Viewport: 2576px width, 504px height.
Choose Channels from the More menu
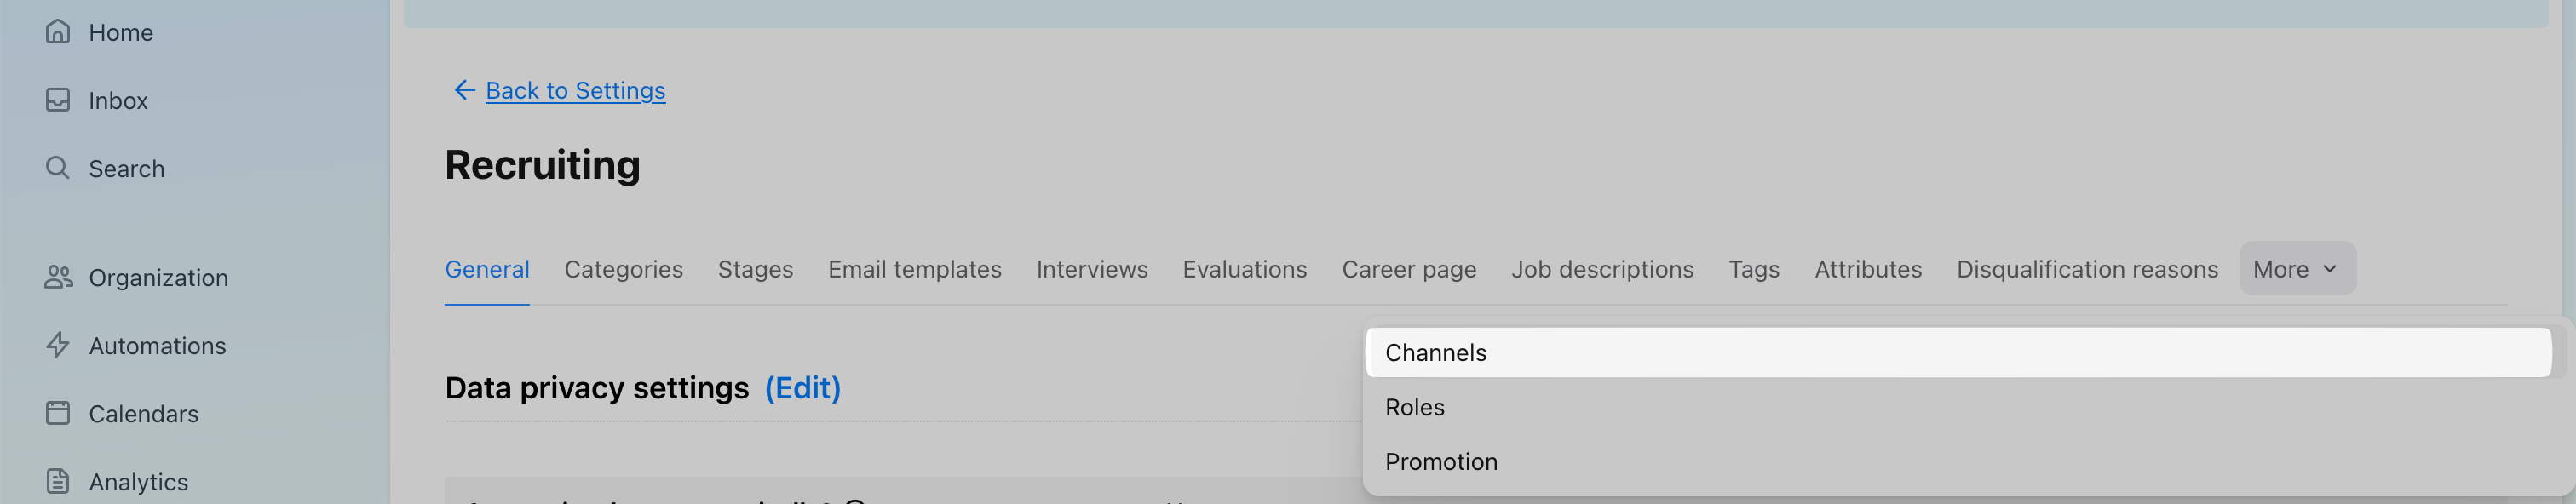click(x=1958, y=352)
